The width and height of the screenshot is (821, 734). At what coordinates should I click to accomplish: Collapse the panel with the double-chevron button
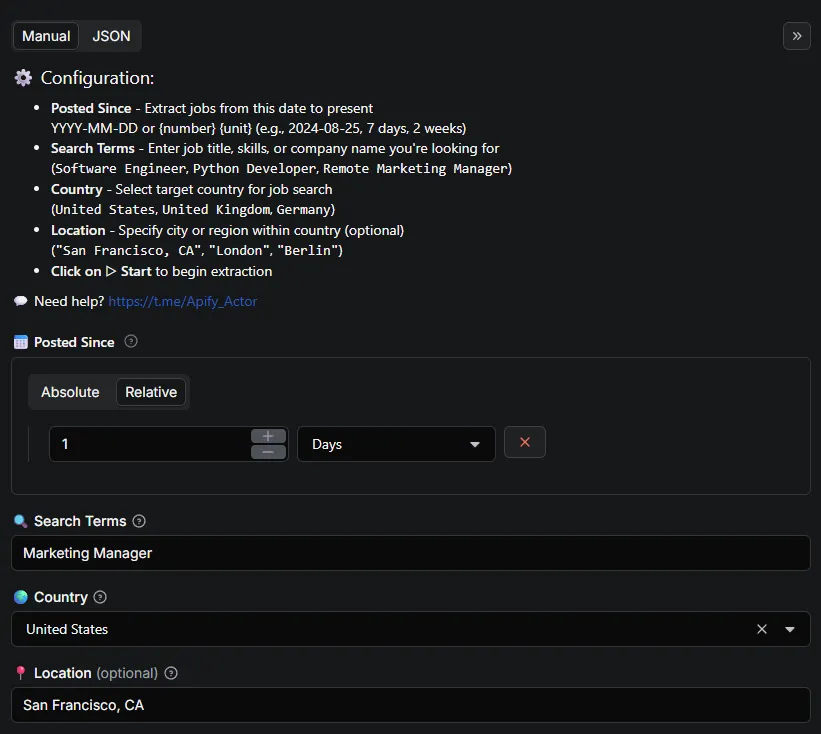pos(796,36)
